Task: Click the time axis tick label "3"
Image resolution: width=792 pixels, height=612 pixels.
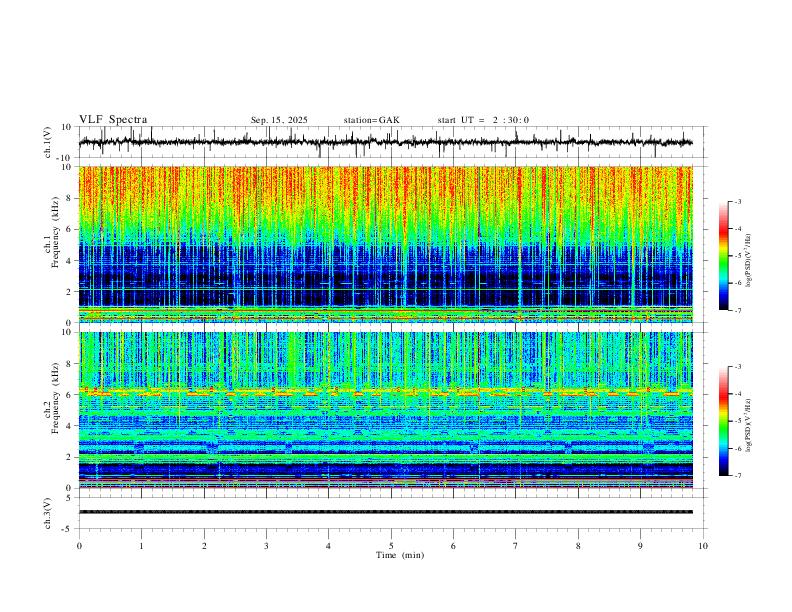Action: pyautogui.click(x=266, y=546)
